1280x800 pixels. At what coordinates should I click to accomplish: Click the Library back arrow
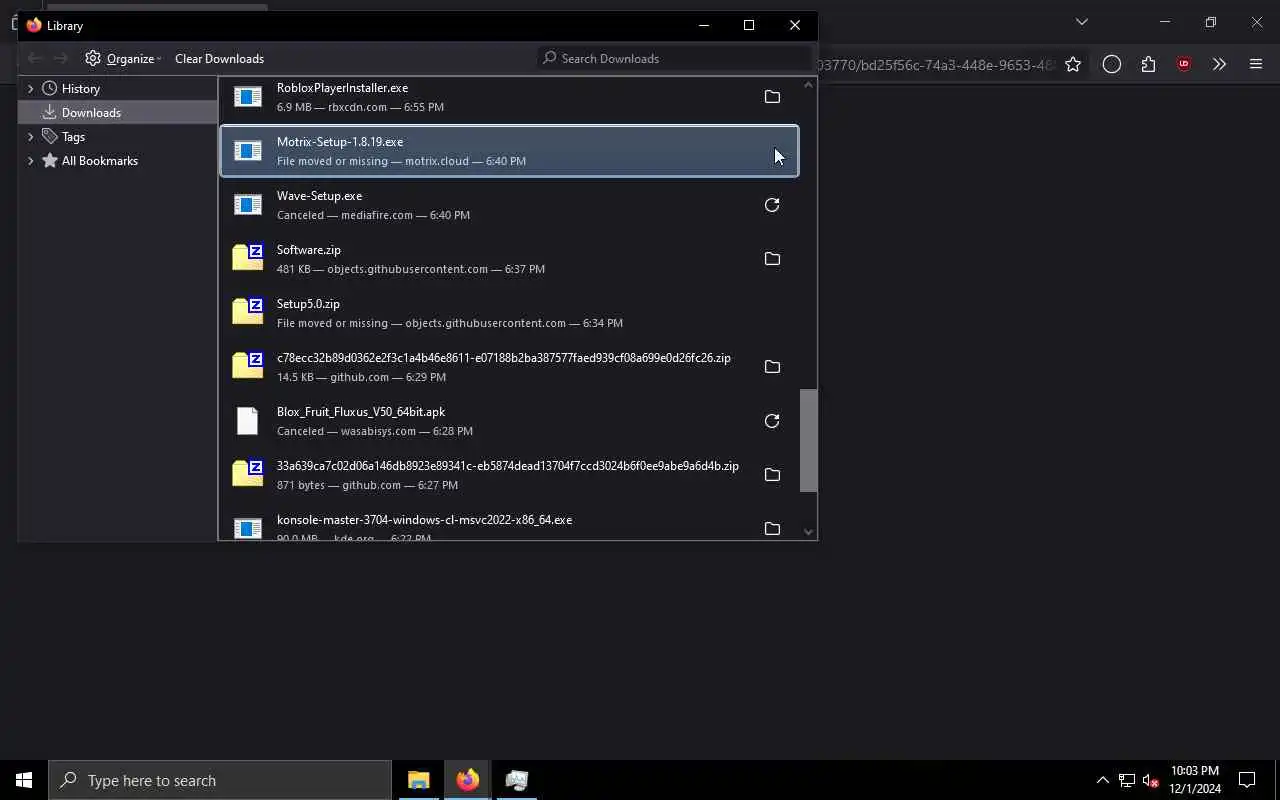coord(34,58)
